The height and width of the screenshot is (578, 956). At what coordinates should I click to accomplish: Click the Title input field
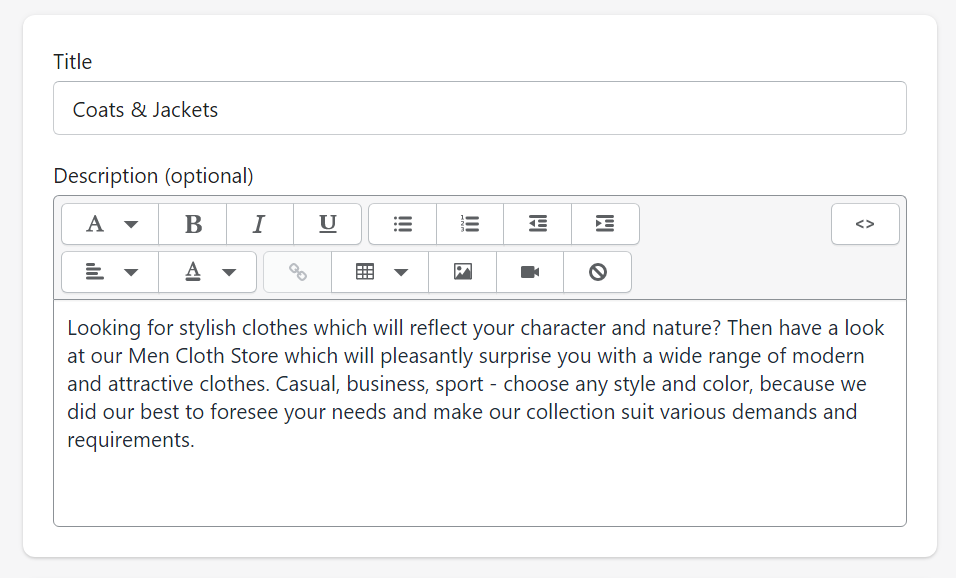click(x=480, y=109)
